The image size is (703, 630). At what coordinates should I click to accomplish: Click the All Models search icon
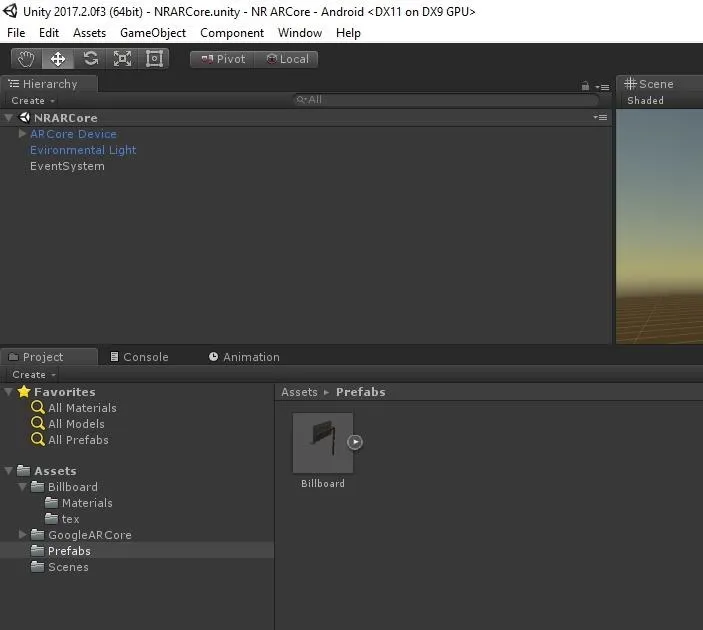pos(38,423)
